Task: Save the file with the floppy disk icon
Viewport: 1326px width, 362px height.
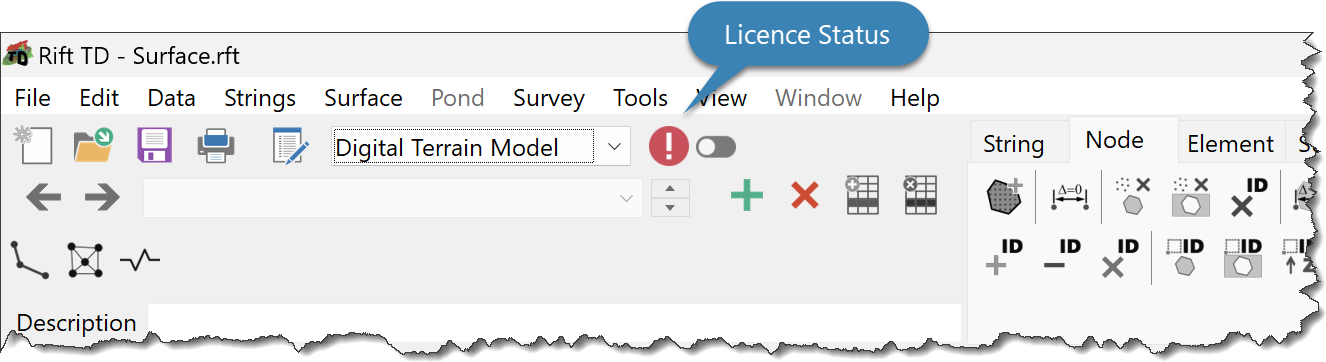Action: 155,146
